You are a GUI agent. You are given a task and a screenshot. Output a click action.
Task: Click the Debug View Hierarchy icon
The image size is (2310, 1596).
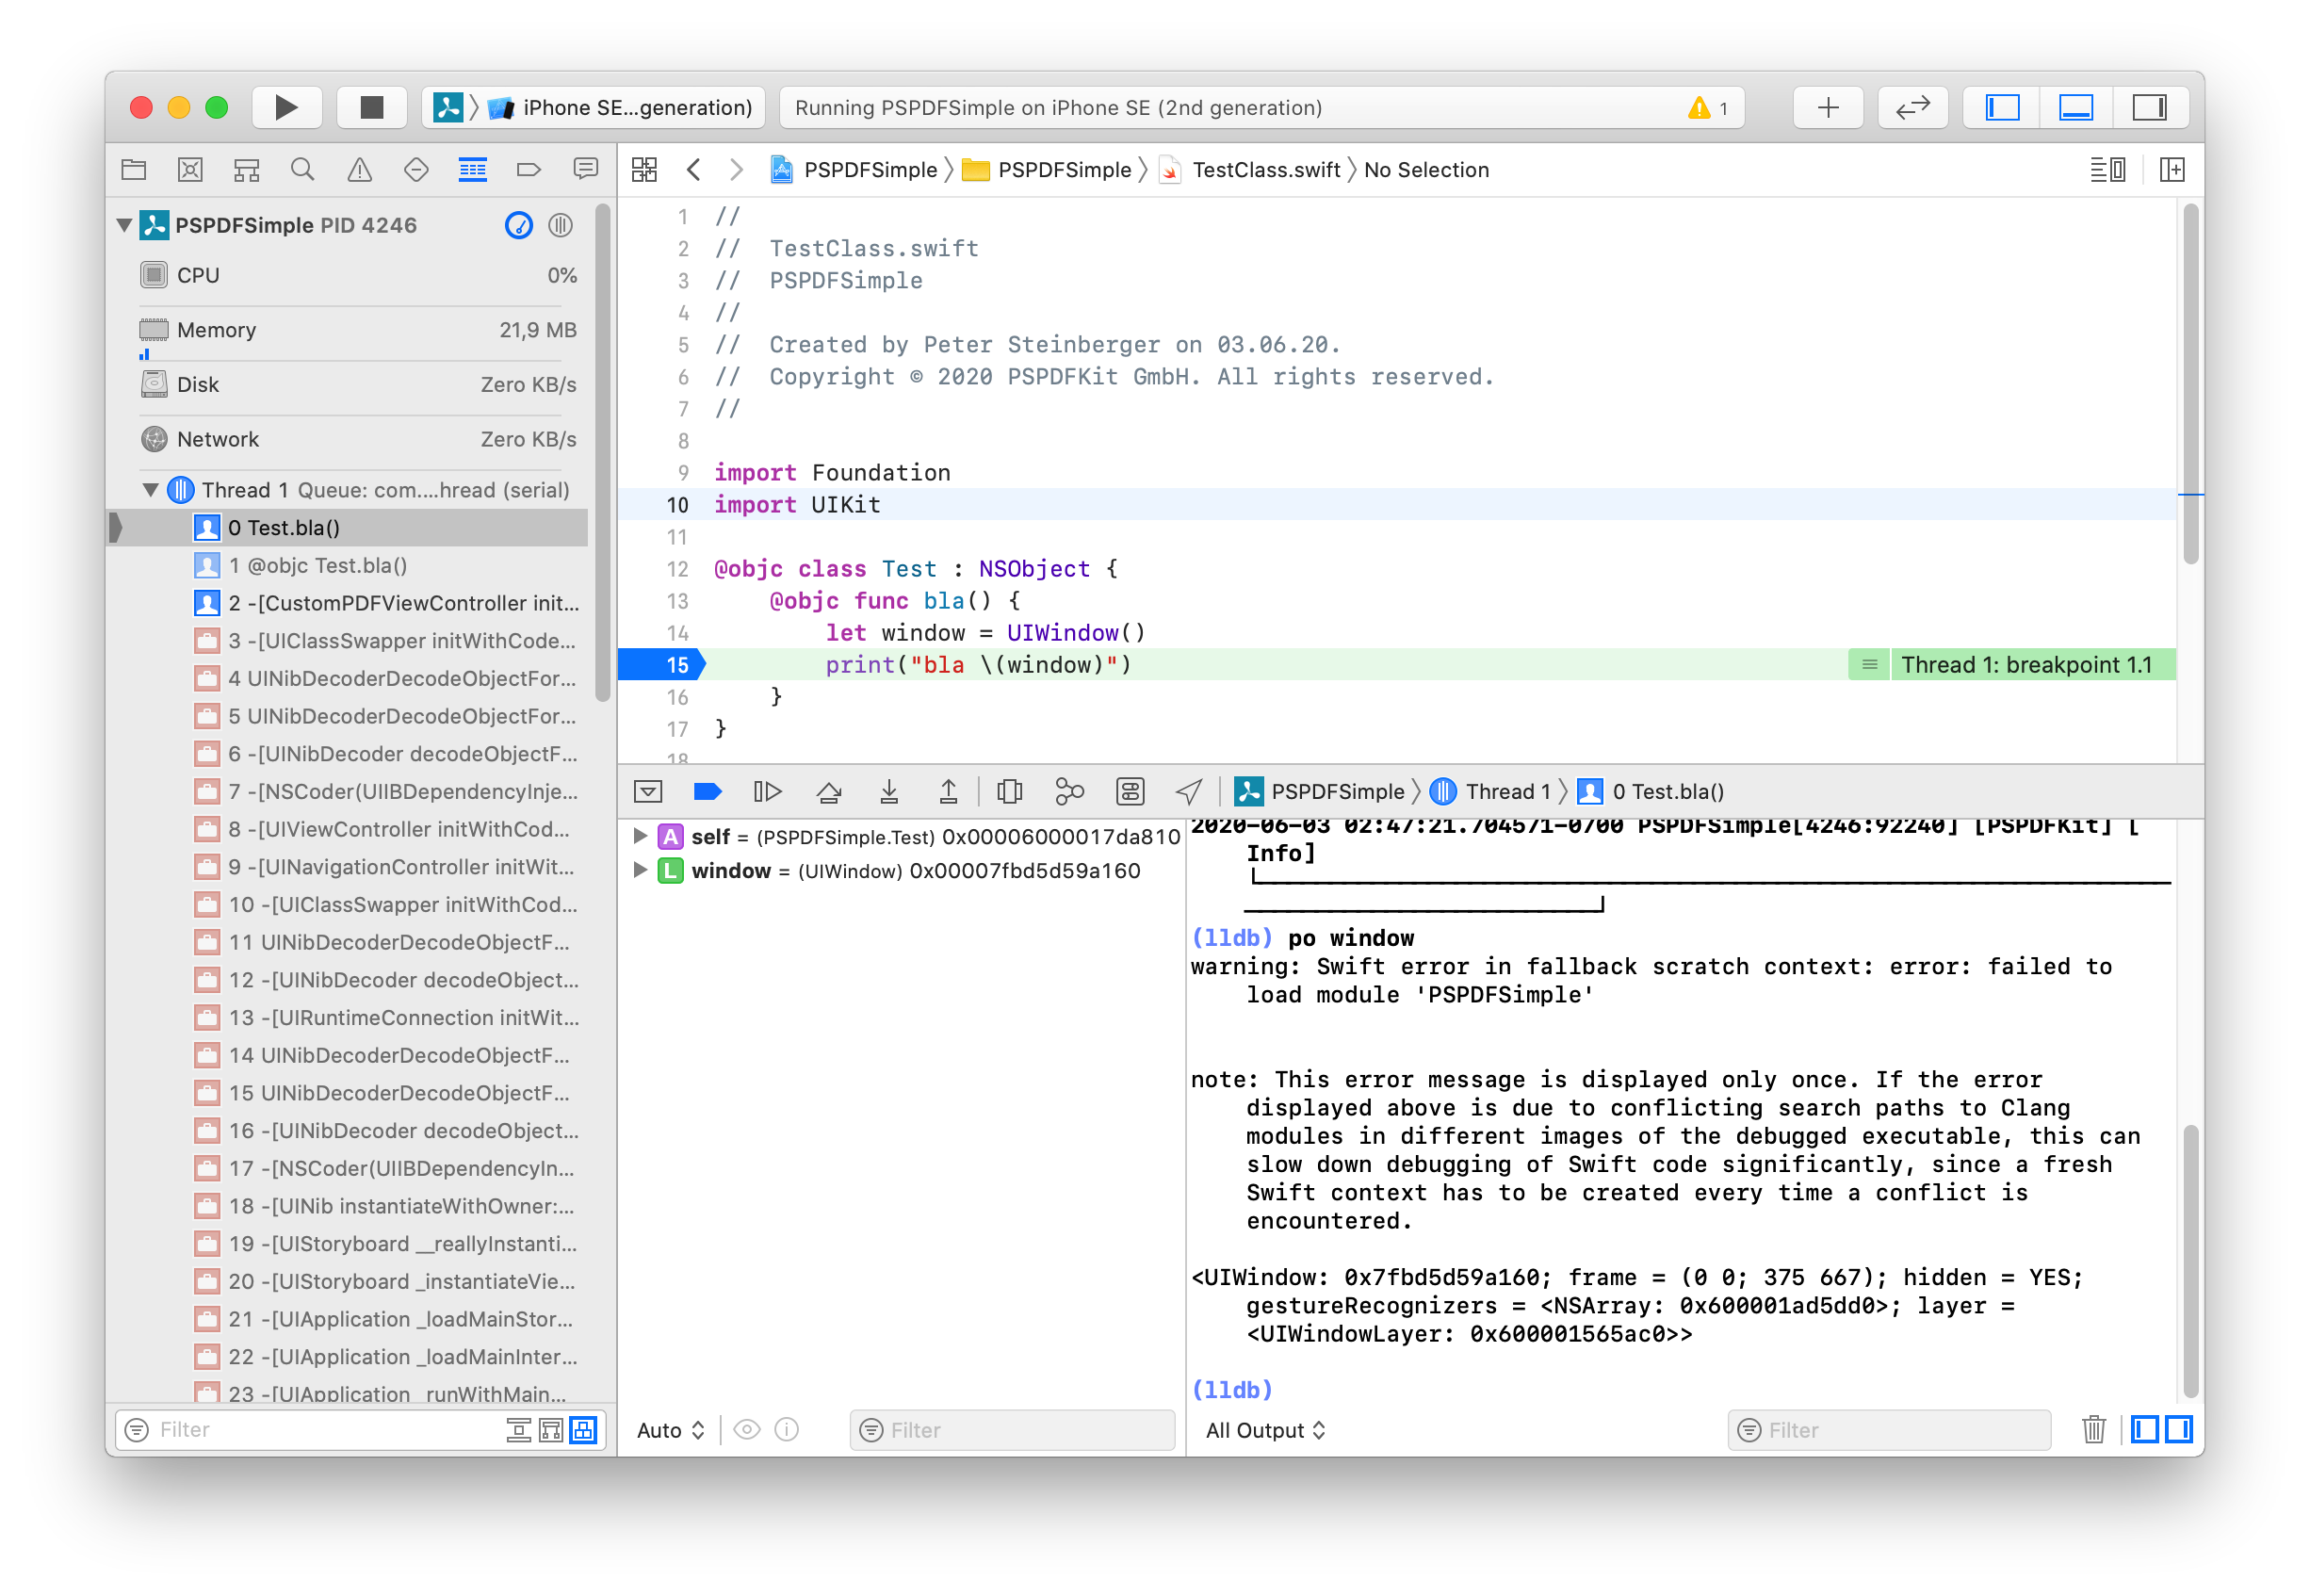1009,792
